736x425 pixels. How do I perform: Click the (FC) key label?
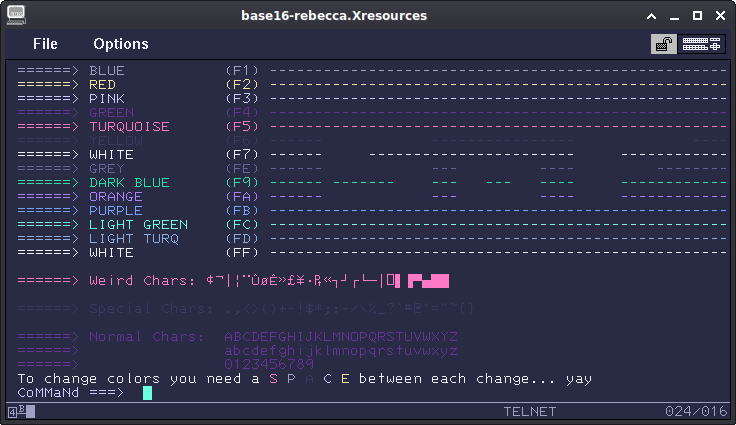point(242,225)
